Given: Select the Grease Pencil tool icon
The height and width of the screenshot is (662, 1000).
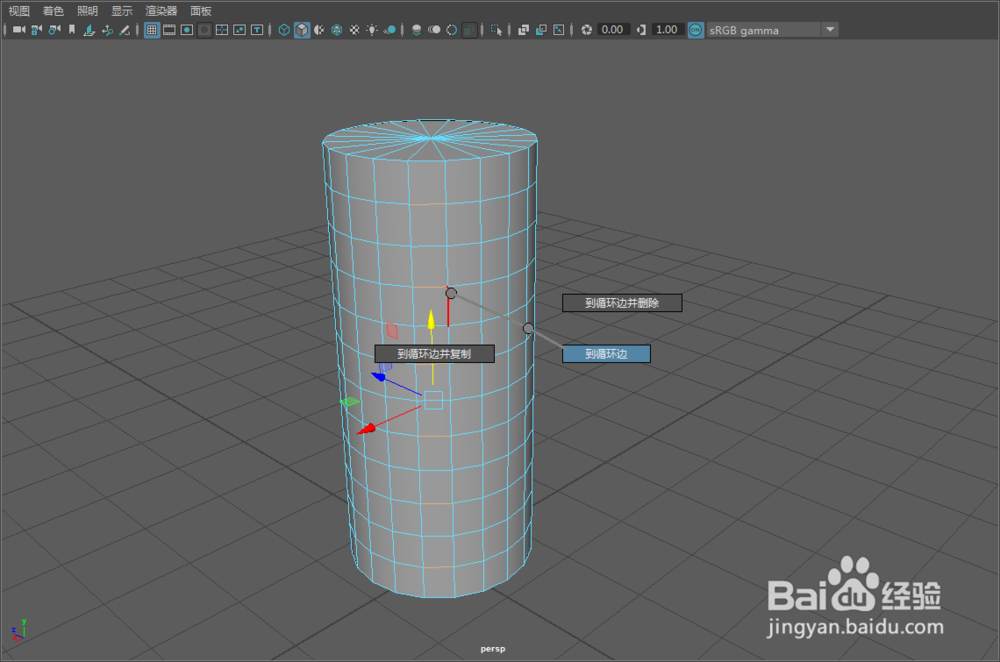Looking at the screenshot, I should (x=125, y=30).
